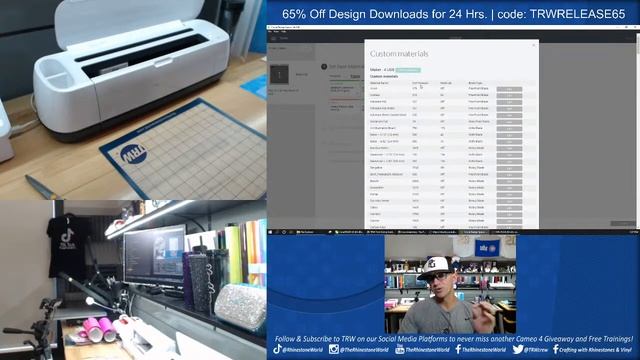640x360 pixels.
Task: Open the Windows Start menu
Action: 270,232
